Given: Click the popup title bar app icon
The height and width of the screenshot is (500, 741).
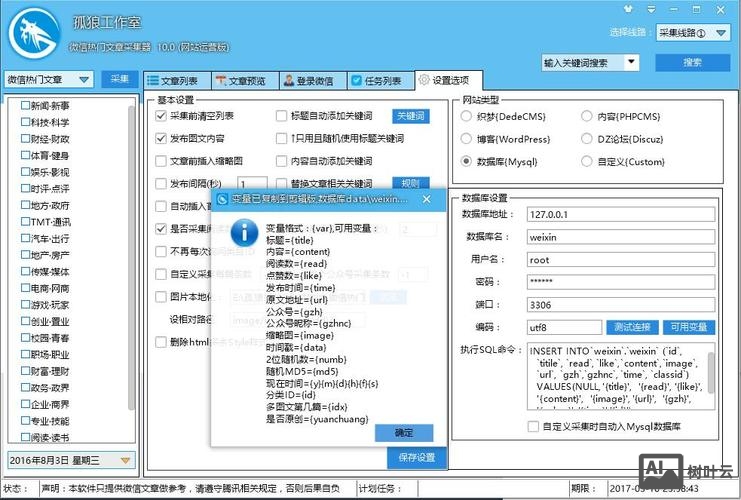Looking at the screenshot, I should coord(222,199).
